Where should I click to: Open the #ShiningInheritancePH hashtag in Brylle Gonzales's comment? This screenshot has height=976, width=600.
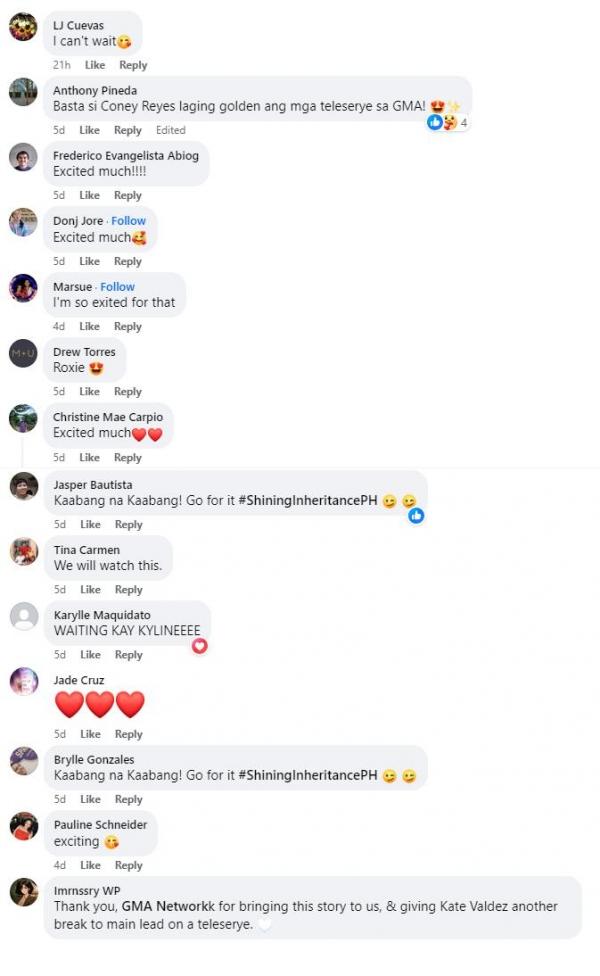coord(308,776)
